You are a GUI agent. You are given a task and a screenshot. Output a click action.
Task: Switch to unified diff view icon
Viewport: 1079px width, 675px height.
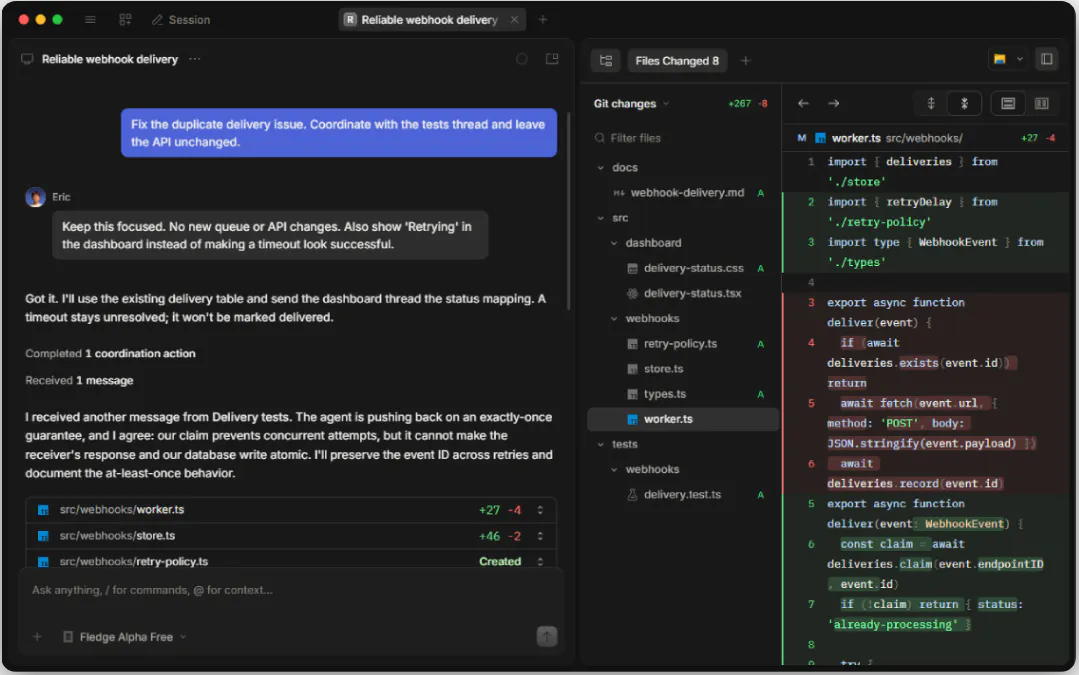pos(1007,103)
